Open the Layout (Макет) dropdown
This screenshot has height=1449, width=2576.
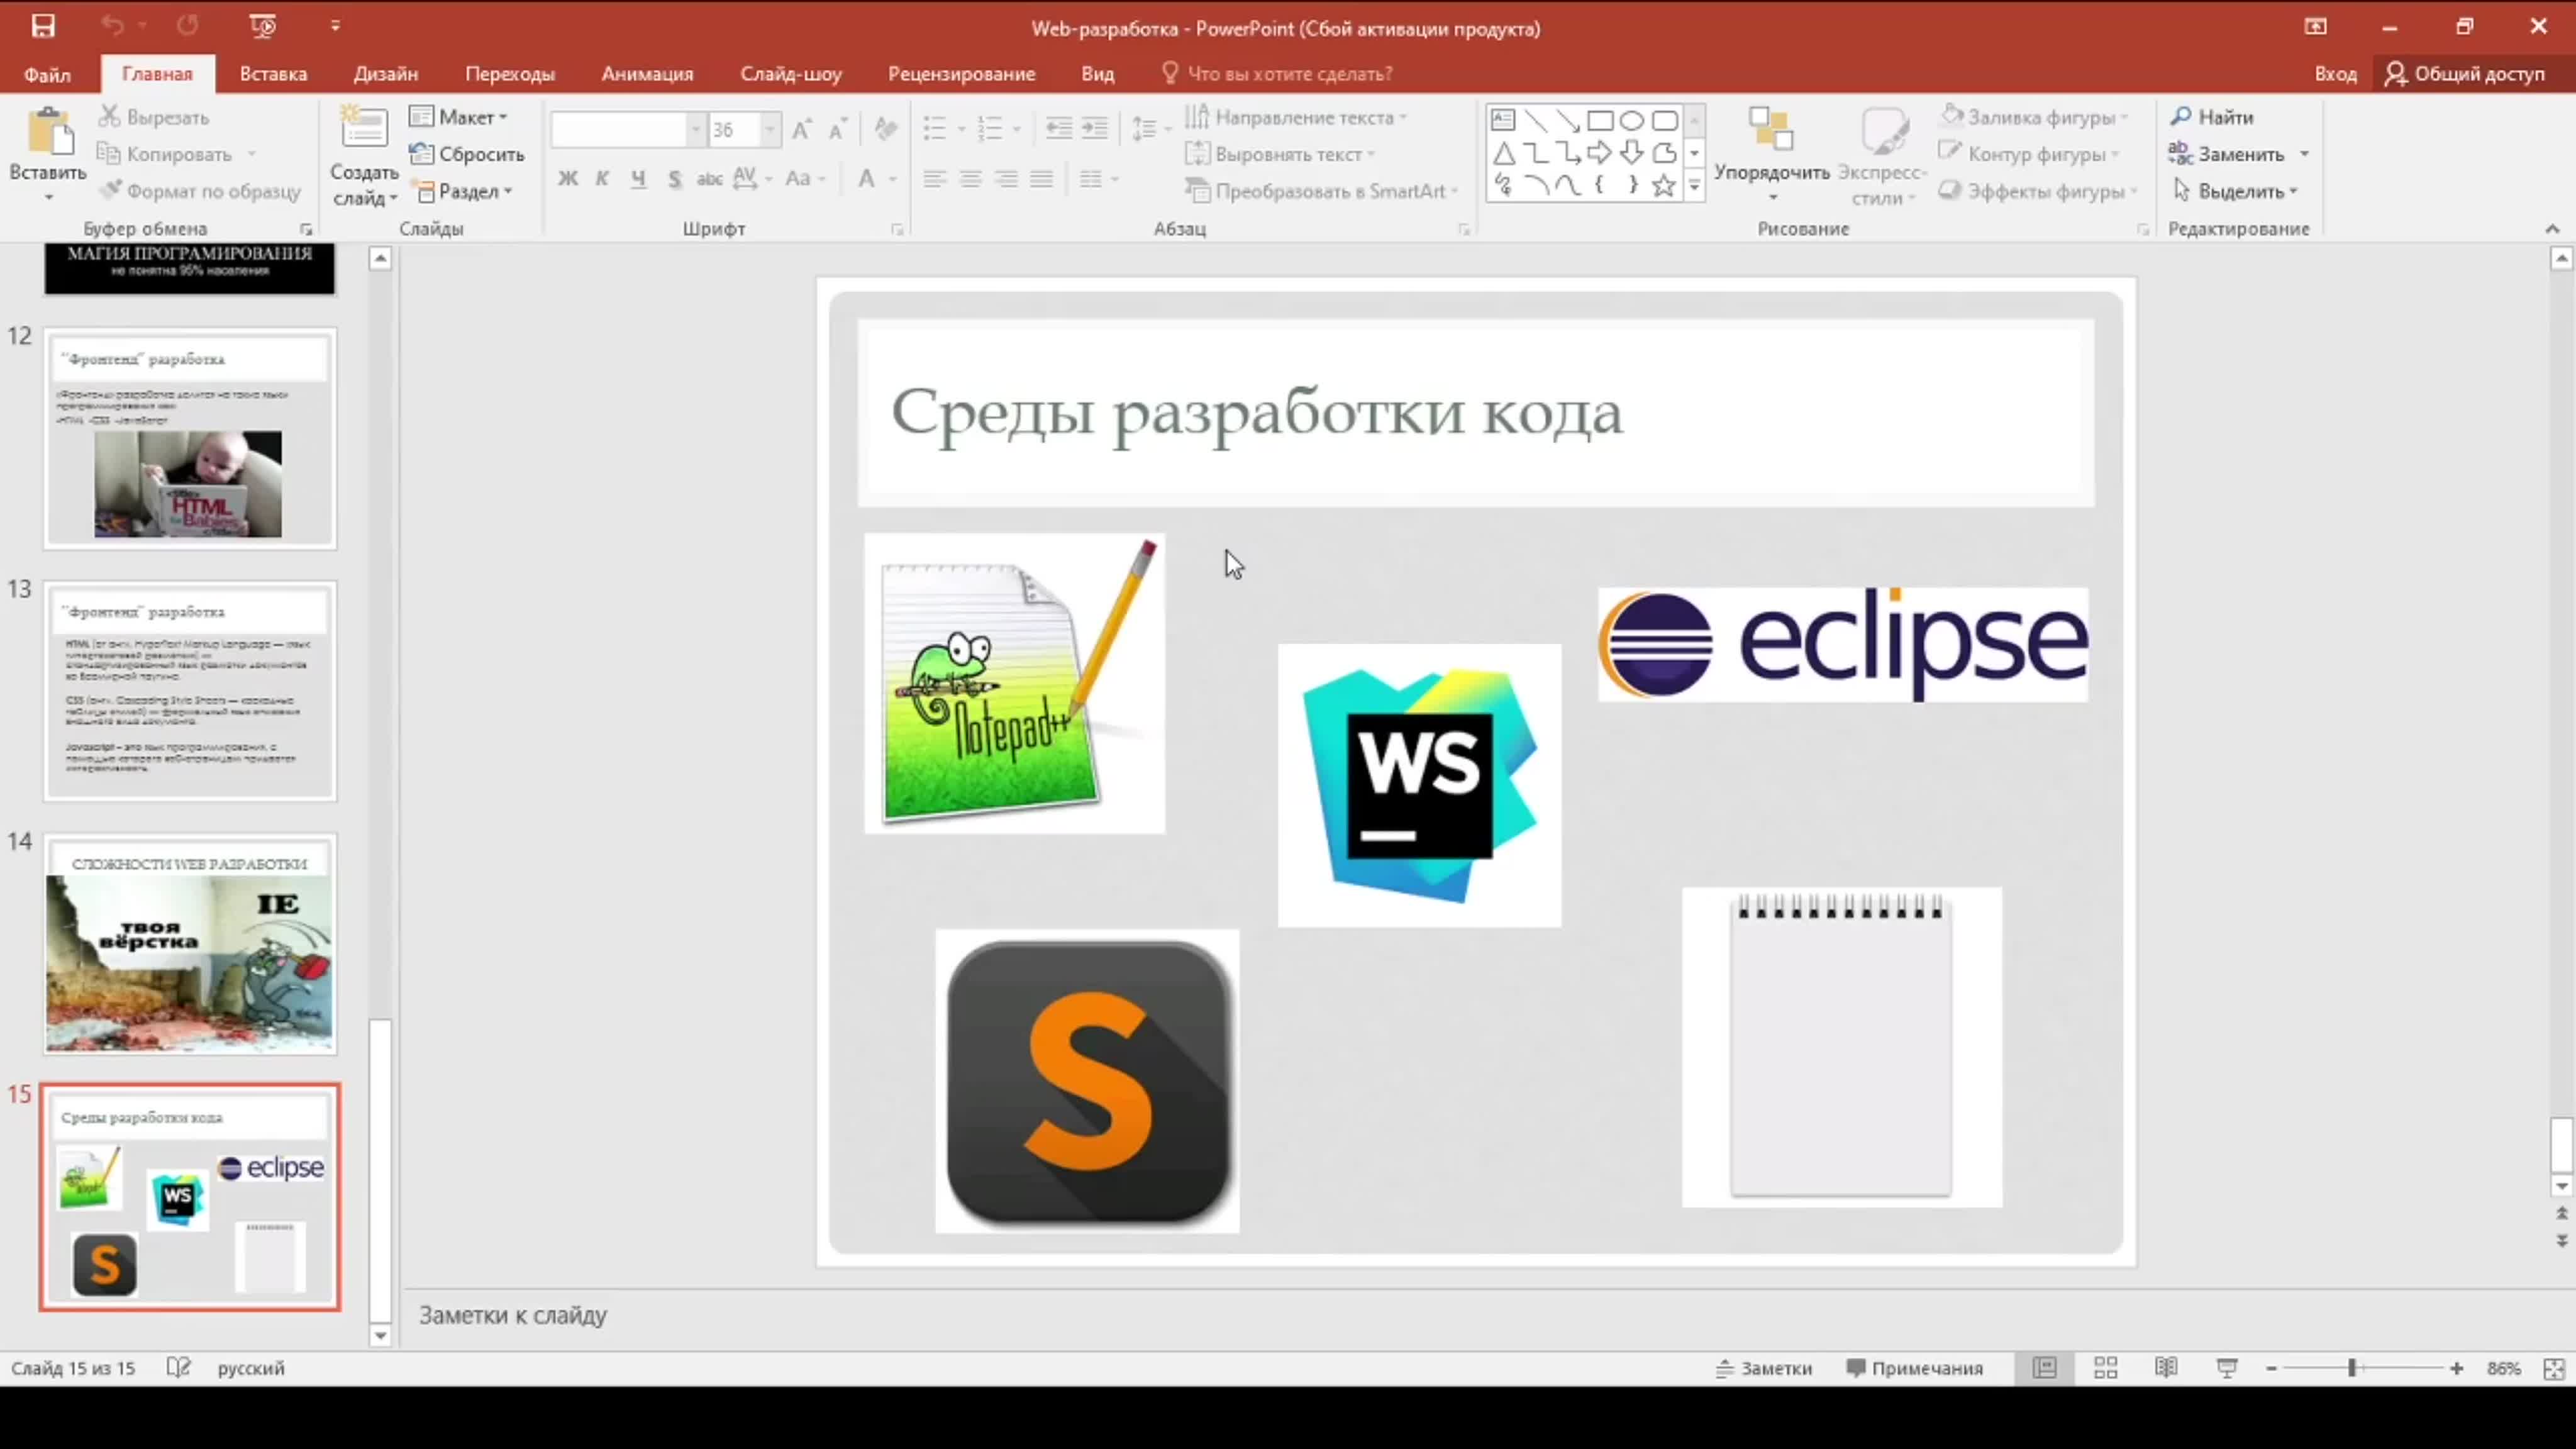pyautogui.click(x=459, y=117)
